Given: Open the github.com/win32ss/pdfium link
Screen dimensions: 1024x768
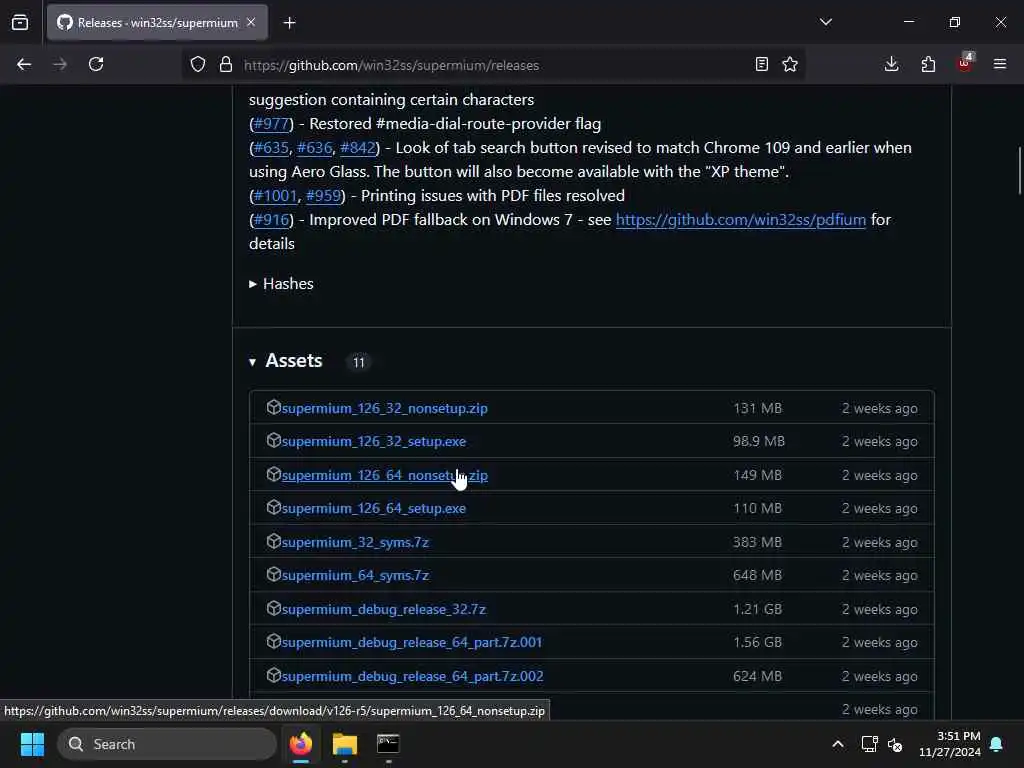Looking at the screenshot, I should point(741,220).
